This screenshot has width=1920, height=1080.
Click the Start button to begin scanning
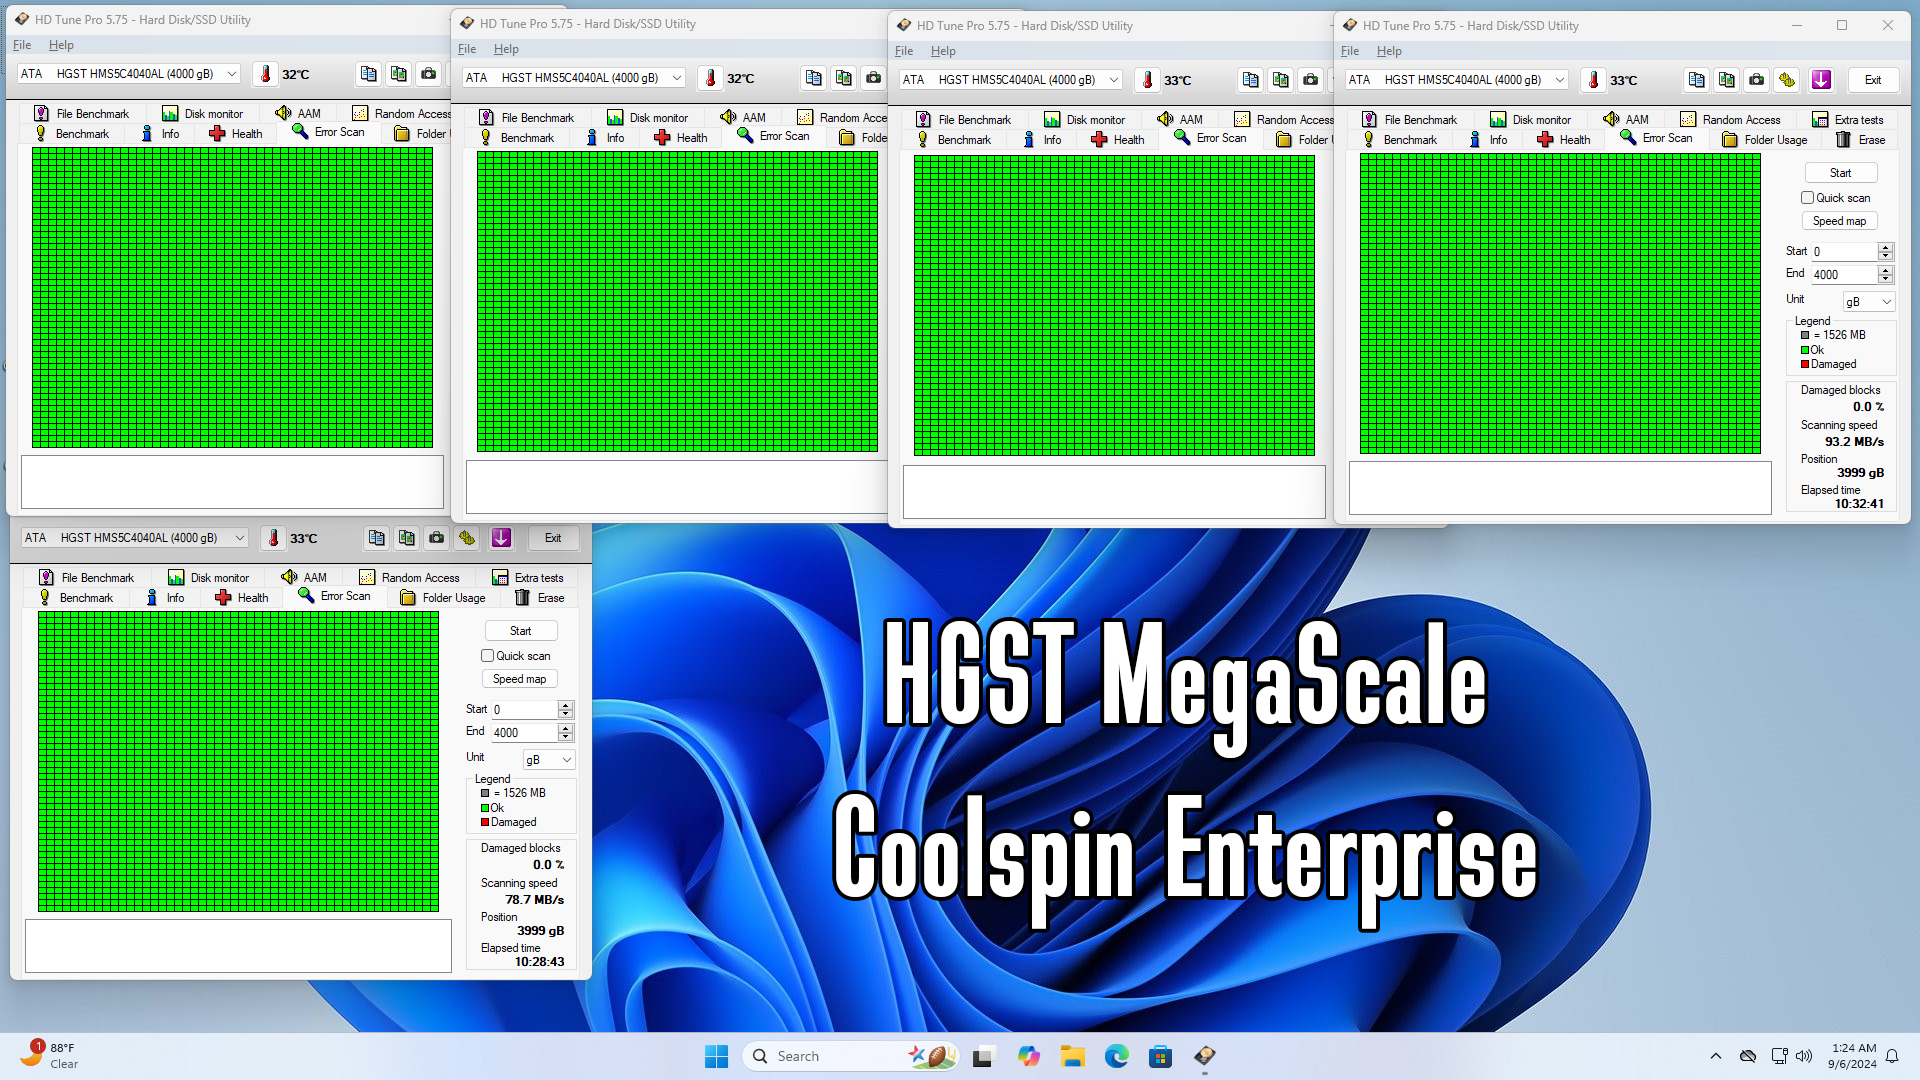coord(1840,172)
